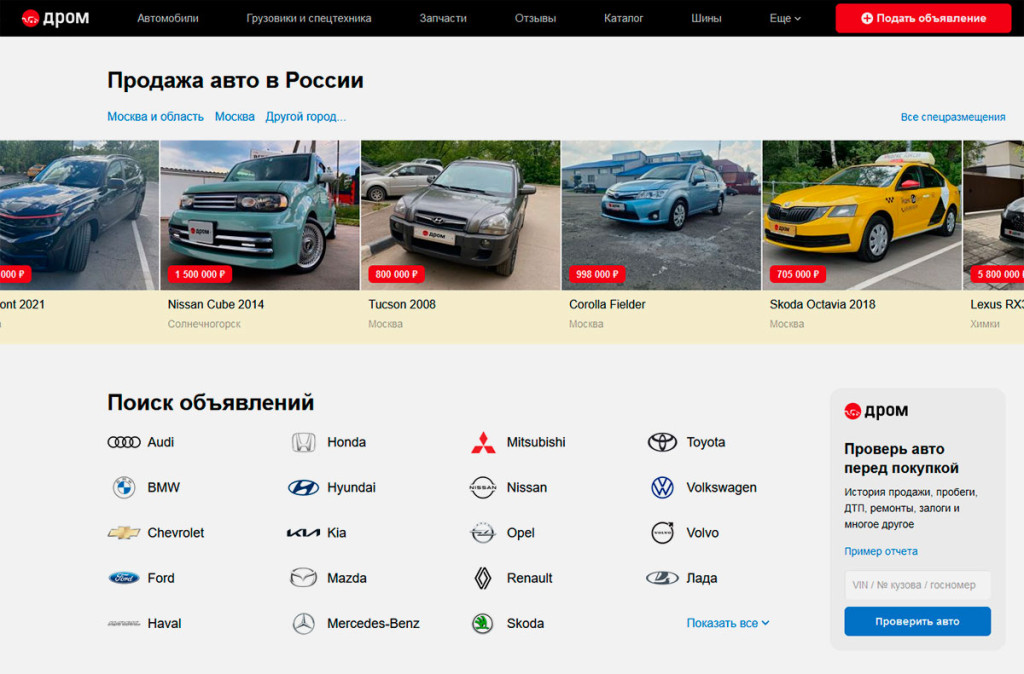Click the Audi rings logo icon
1024x674 pixels.
point(124,442)
